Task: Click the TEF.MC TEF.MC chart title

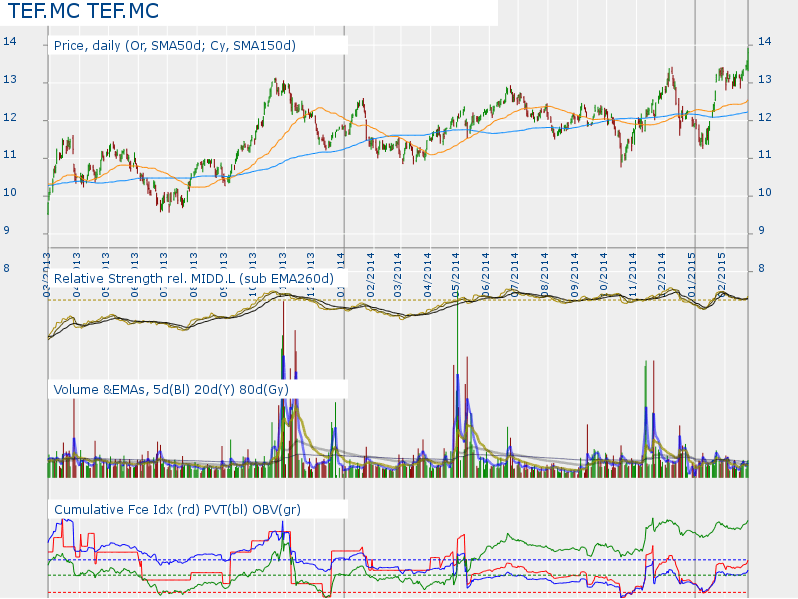Action: (83, 11)
